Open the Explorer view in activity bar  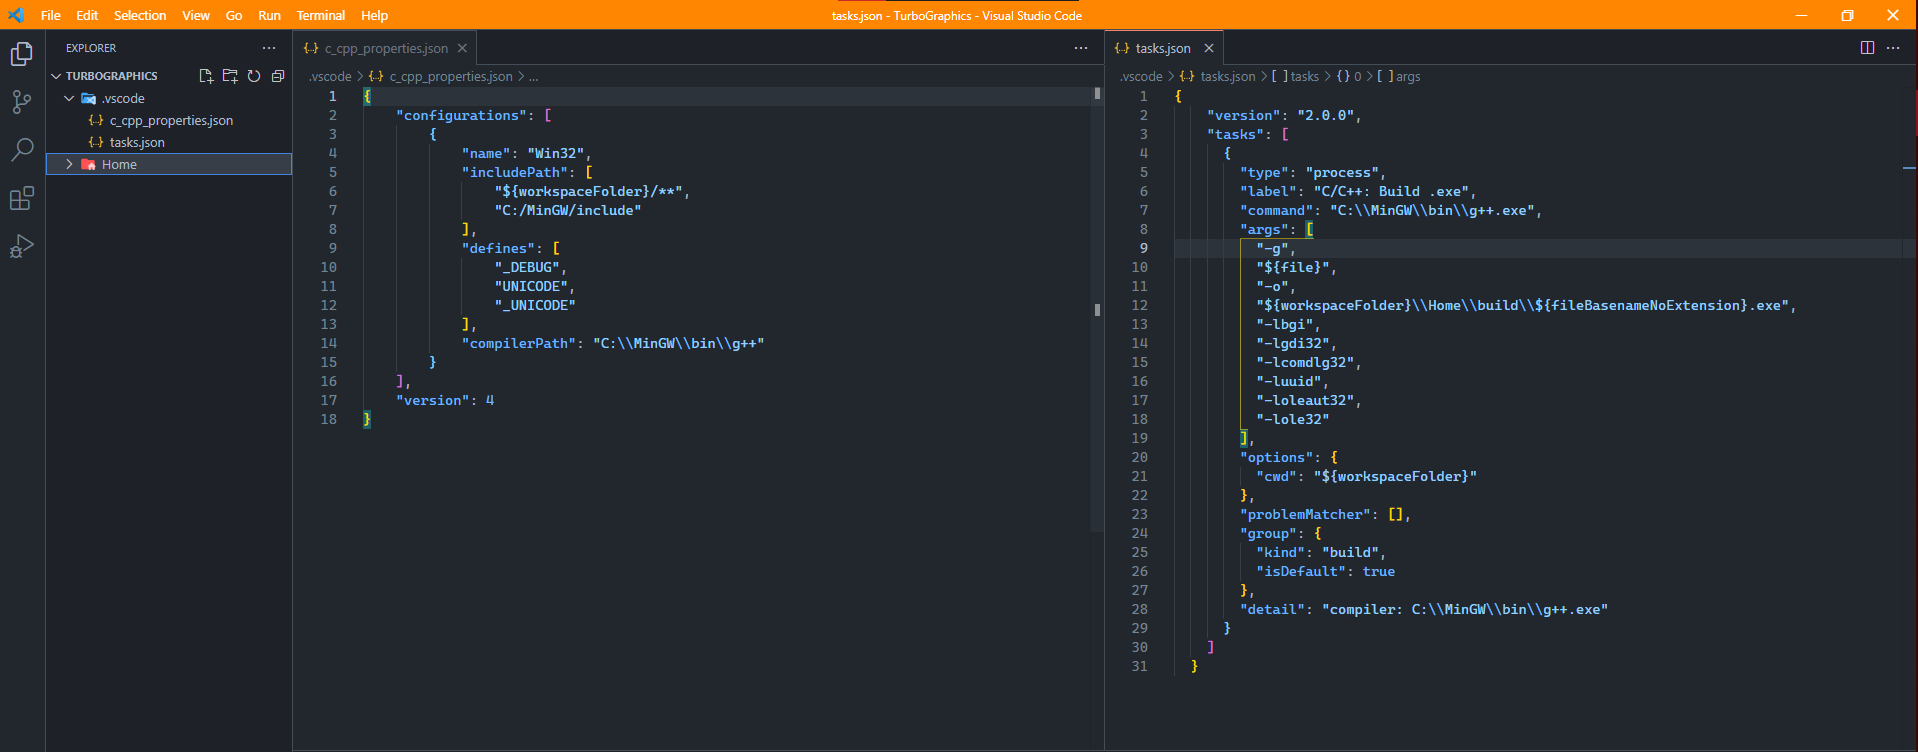pyautogui.click(x=22, y=54)
